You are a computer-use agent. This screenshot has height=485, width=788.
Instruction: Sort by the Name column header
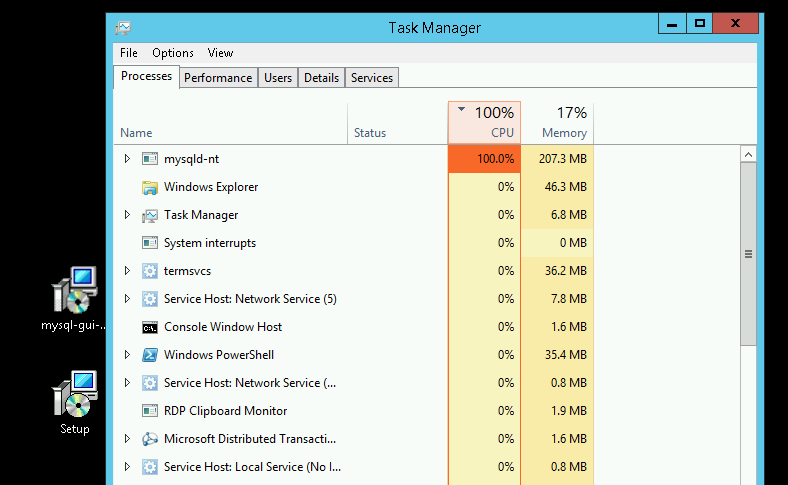point(231,124)
